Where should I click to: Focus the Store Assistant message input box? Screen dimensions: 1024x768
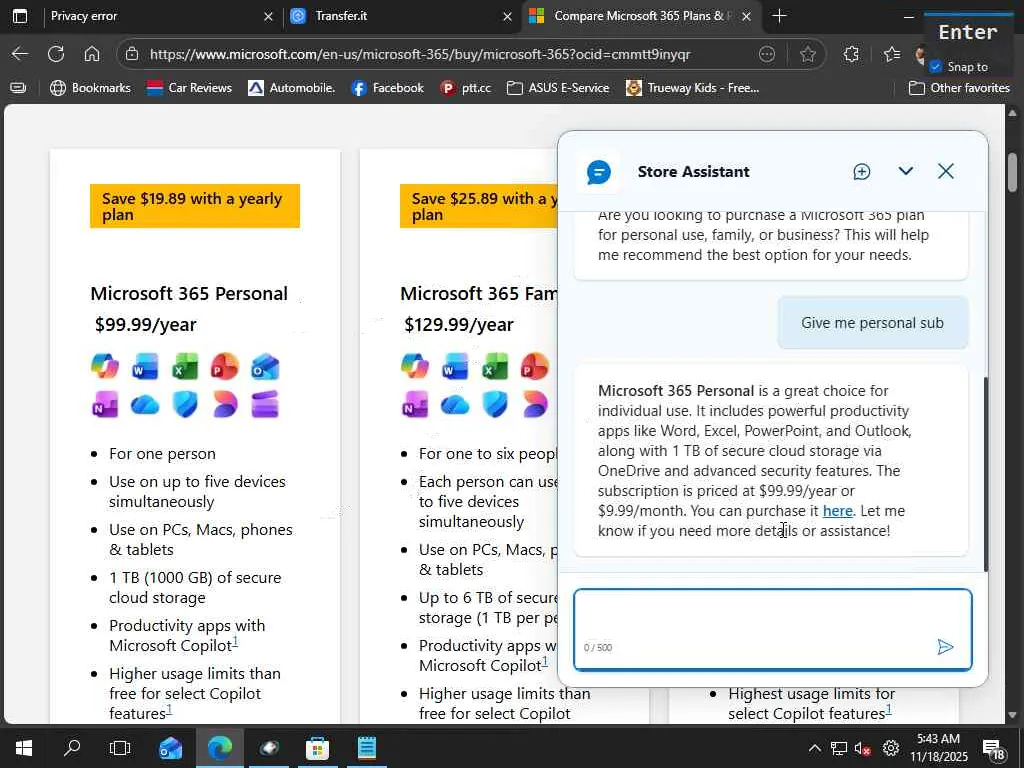pos(773,630)
